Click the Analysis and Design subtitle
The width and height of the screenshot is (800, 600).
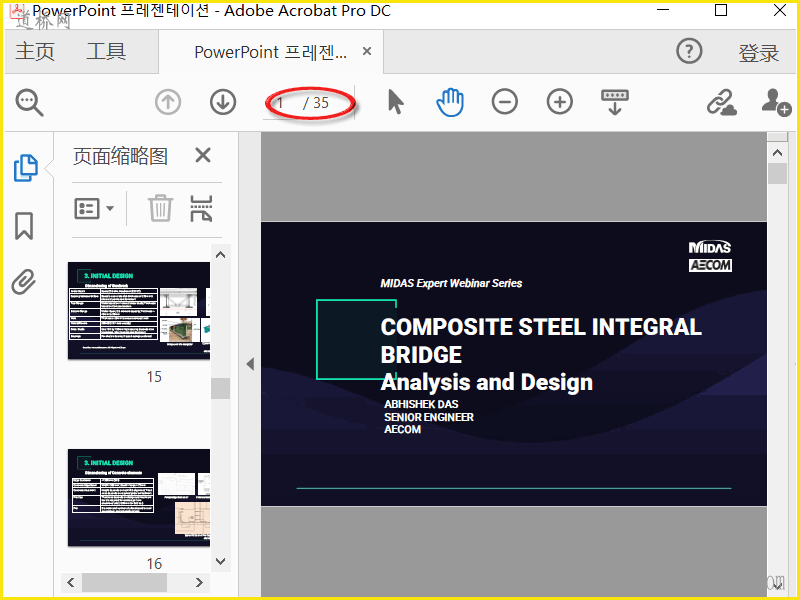pyautogui.click(x=487, y=382)
